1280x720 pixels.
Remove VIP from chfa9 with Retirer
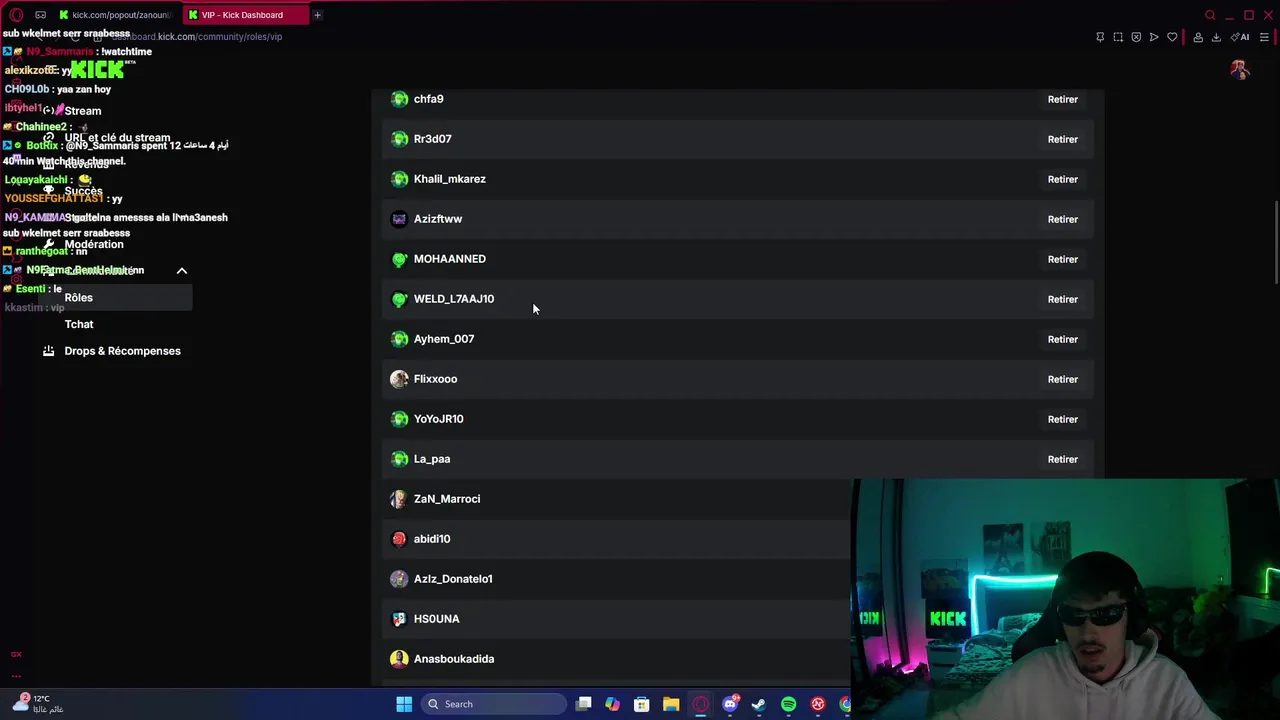pyautogui.click(x=1062, y=99)
